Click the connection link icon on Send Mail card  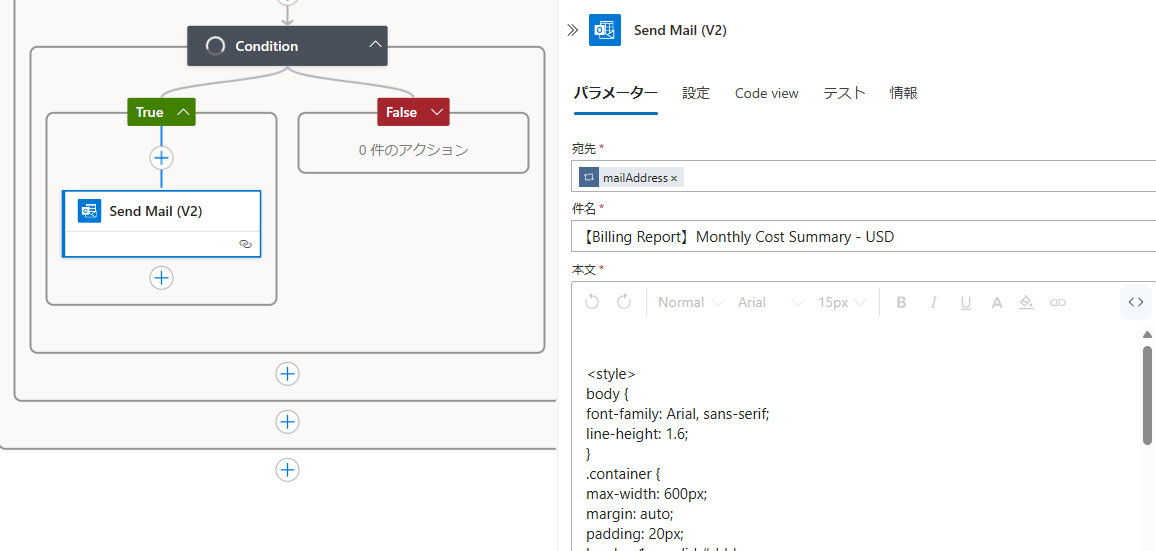tap(246, 243)
